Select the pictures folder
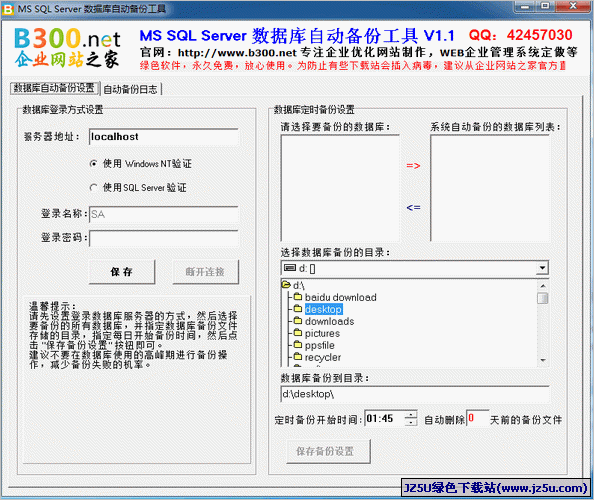Image resolution: width=594 pixels, height=500 pixels. pyautogui.click(x=322, y=333)
